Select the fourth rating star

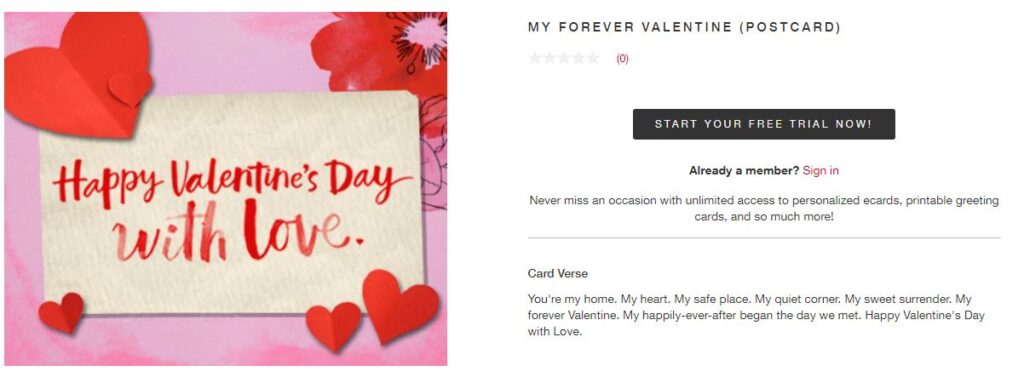tap(579, 58)
